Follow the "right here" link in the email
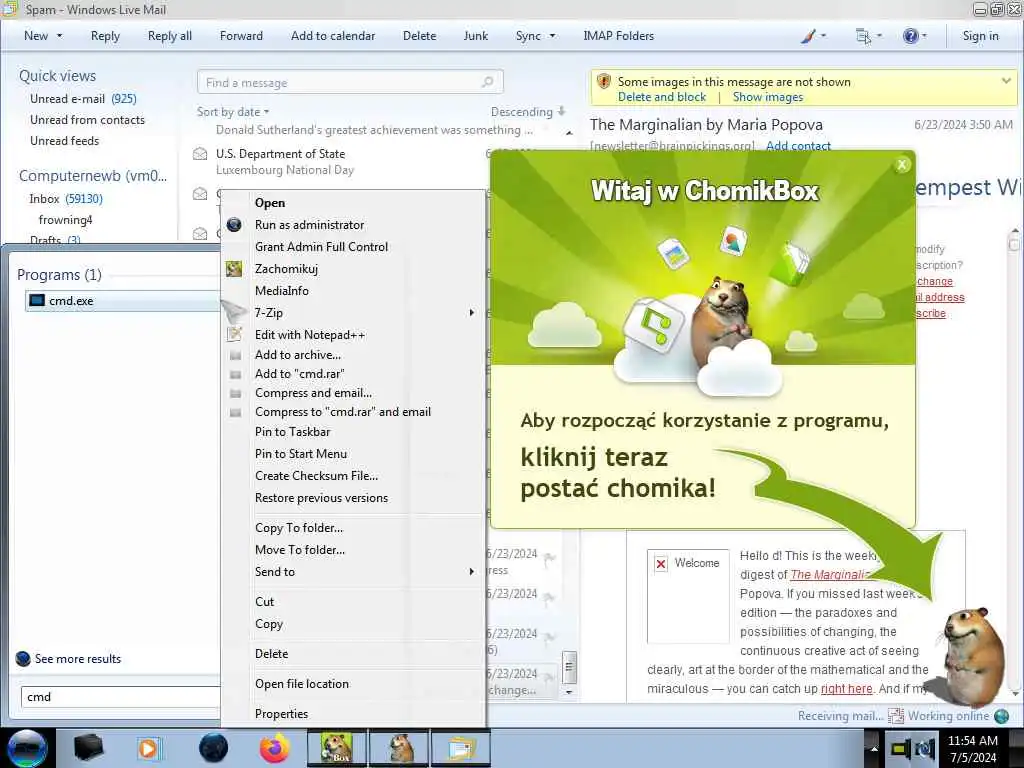This screenshot has height=768, width=1024. tap(846, 689)
